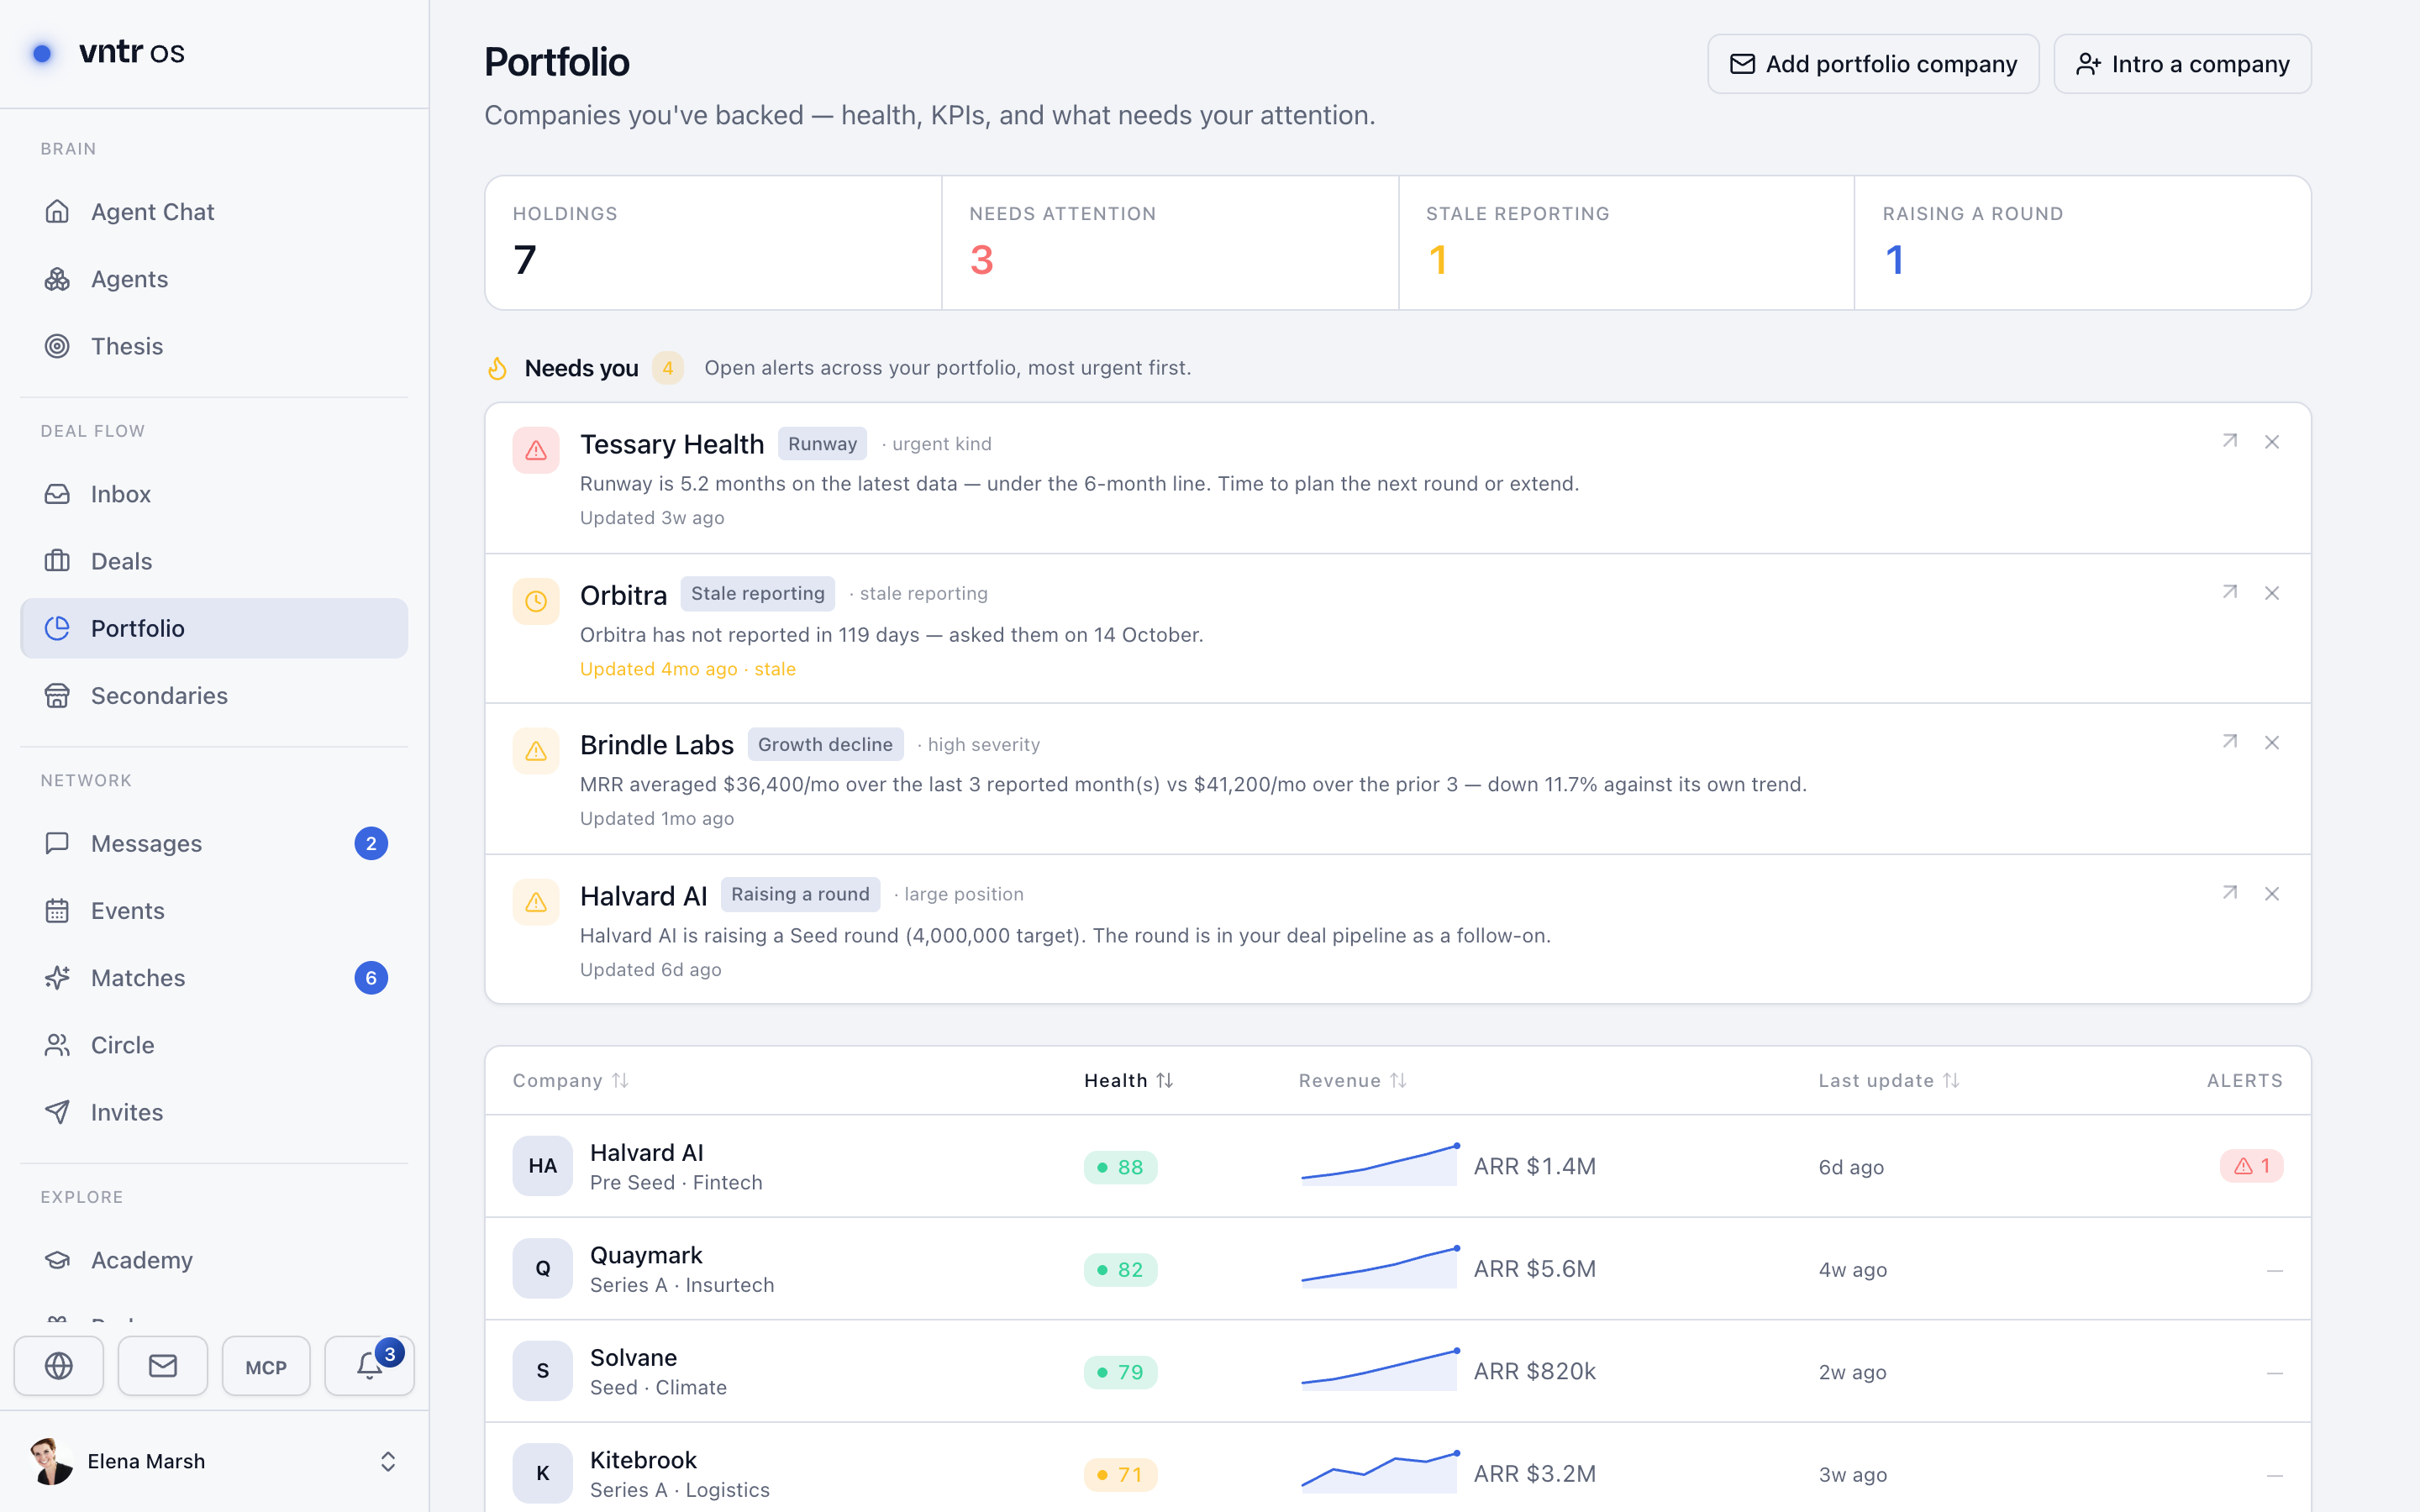
Task: Expand the Elena Marsh account switcher
Action: 215,1461
